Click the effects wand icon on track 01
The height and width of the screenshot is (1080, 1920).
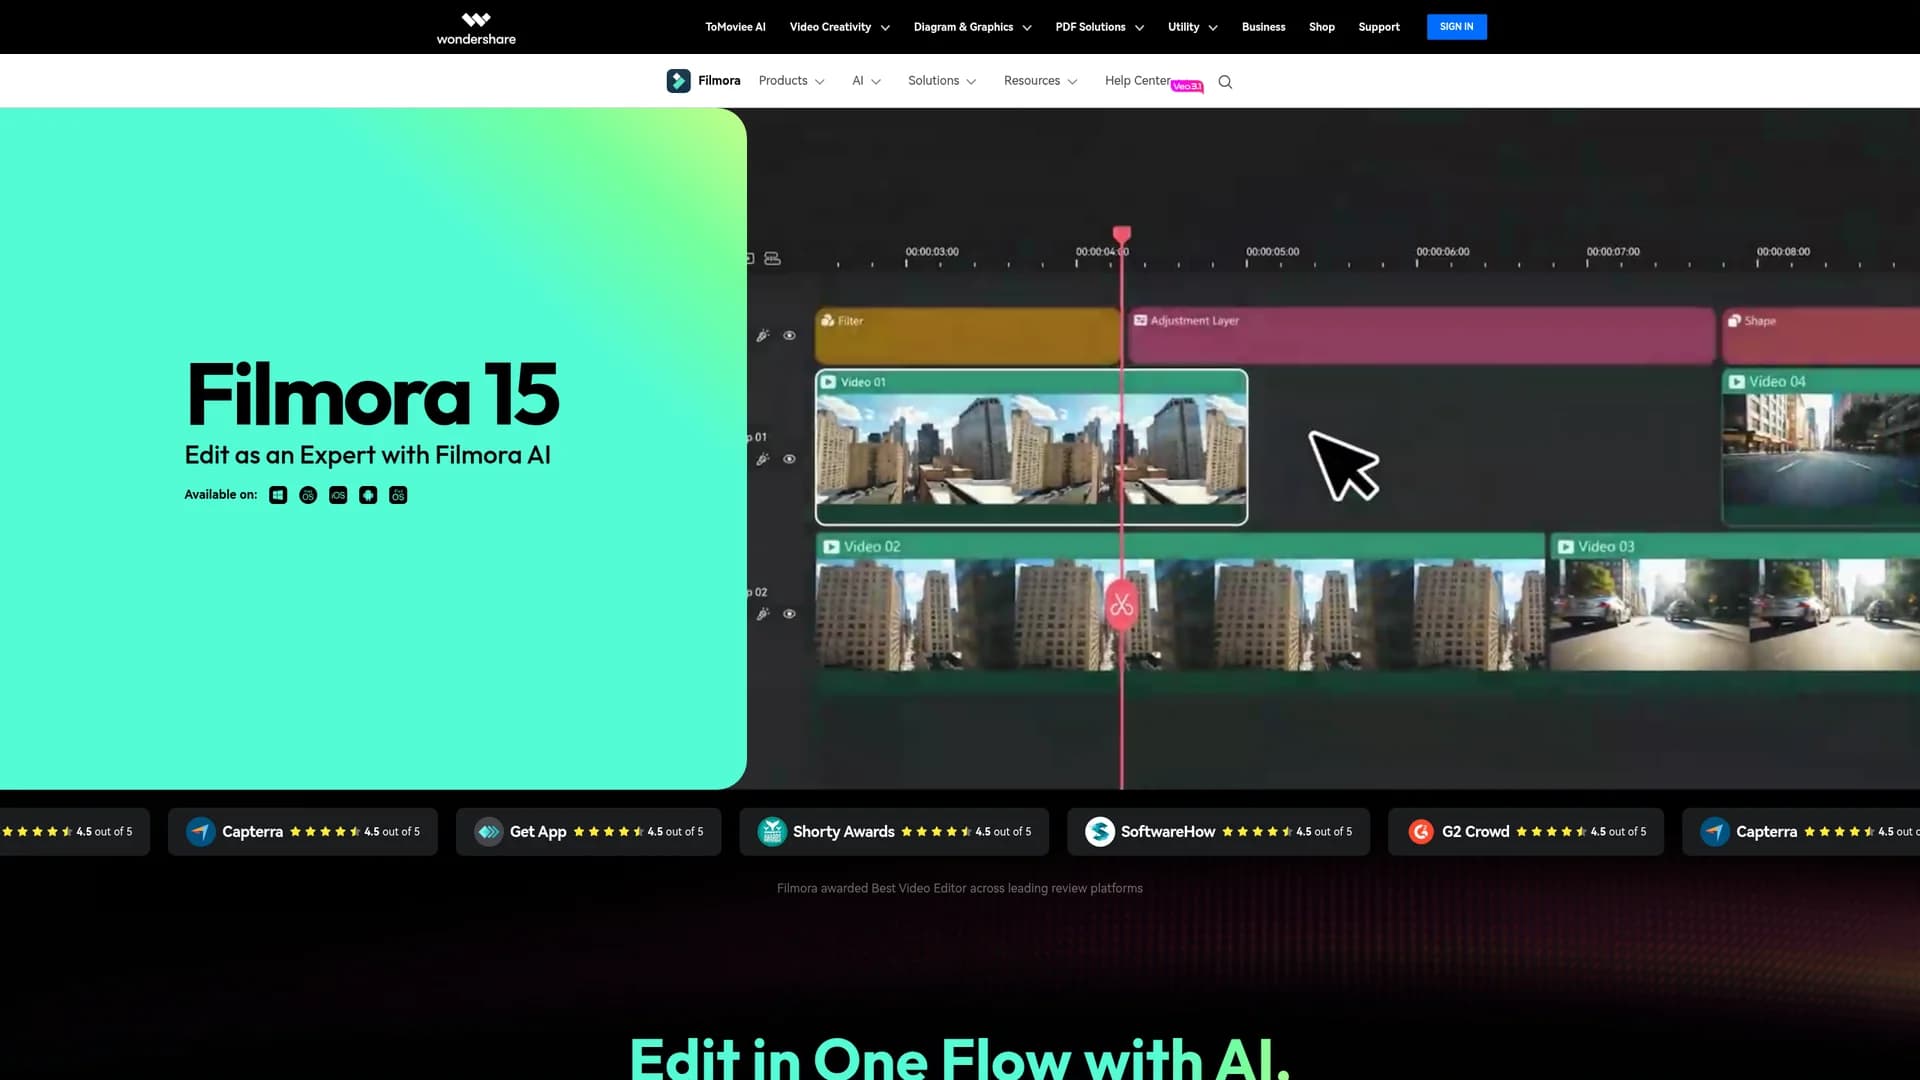point(763,459)
